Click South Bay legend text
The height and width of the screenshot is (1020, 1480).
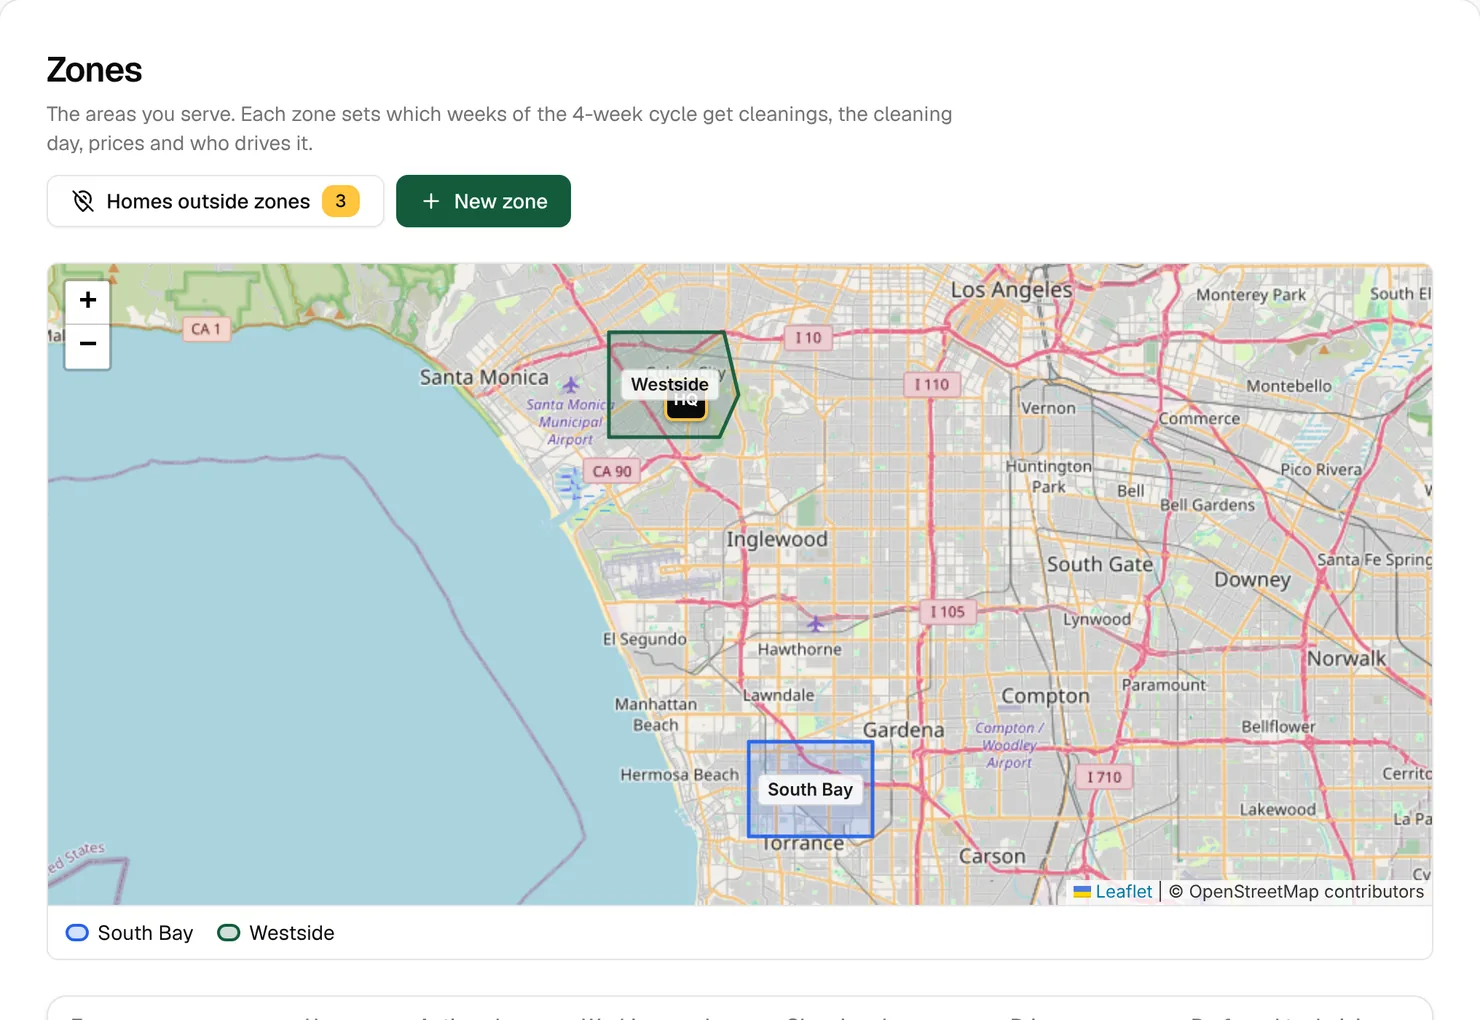pyautogui.click(x=145, y=933)
